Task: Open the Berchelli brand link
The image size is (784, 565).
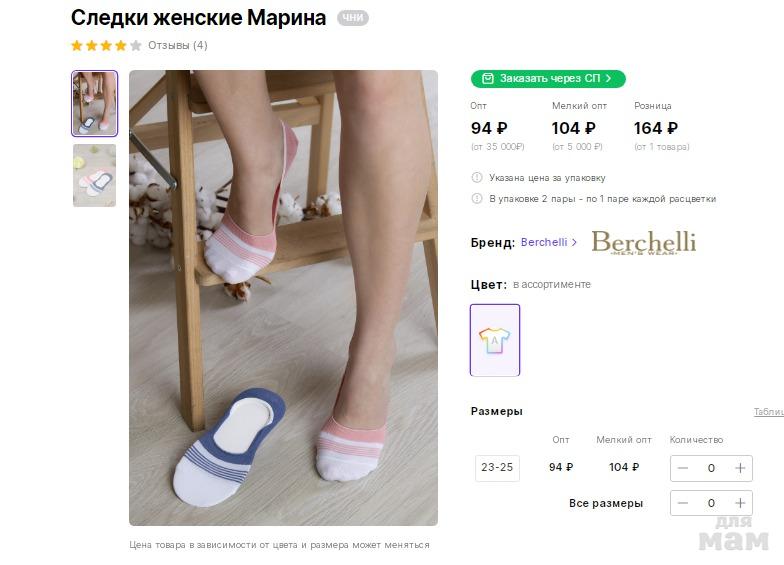Action: tap(549, 243)
